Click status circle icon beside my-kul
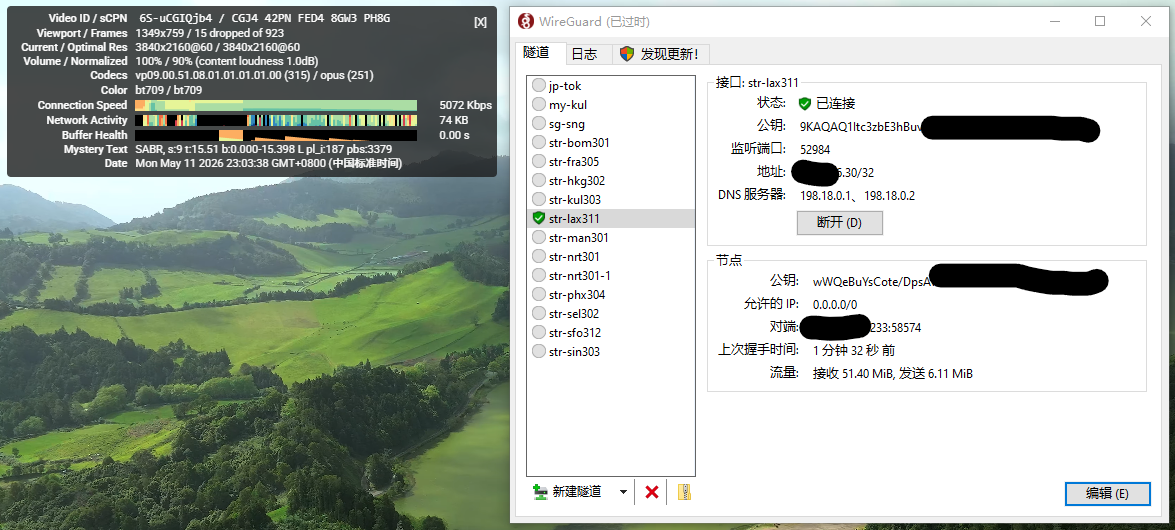 click(539, 104)
